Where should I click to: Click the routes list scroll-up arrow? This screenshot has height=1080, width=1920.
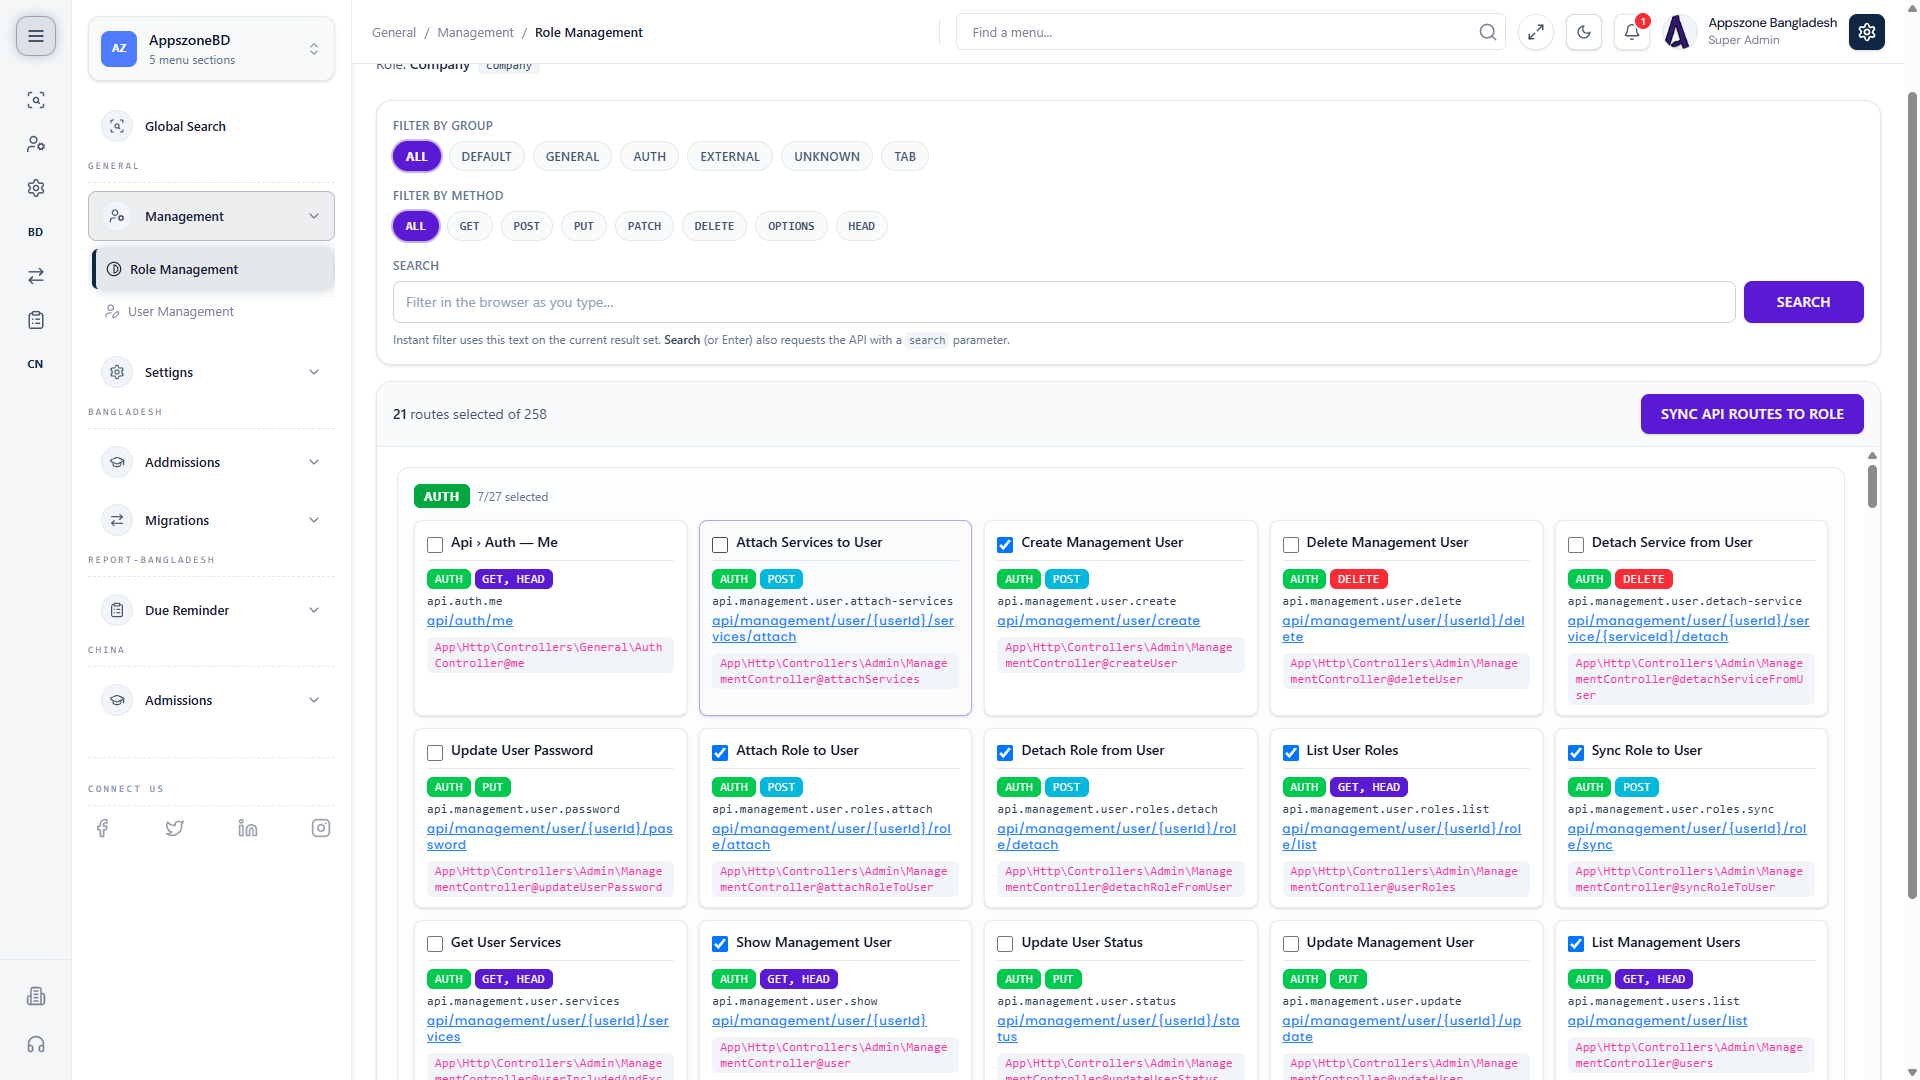[x=1872, y=455]
